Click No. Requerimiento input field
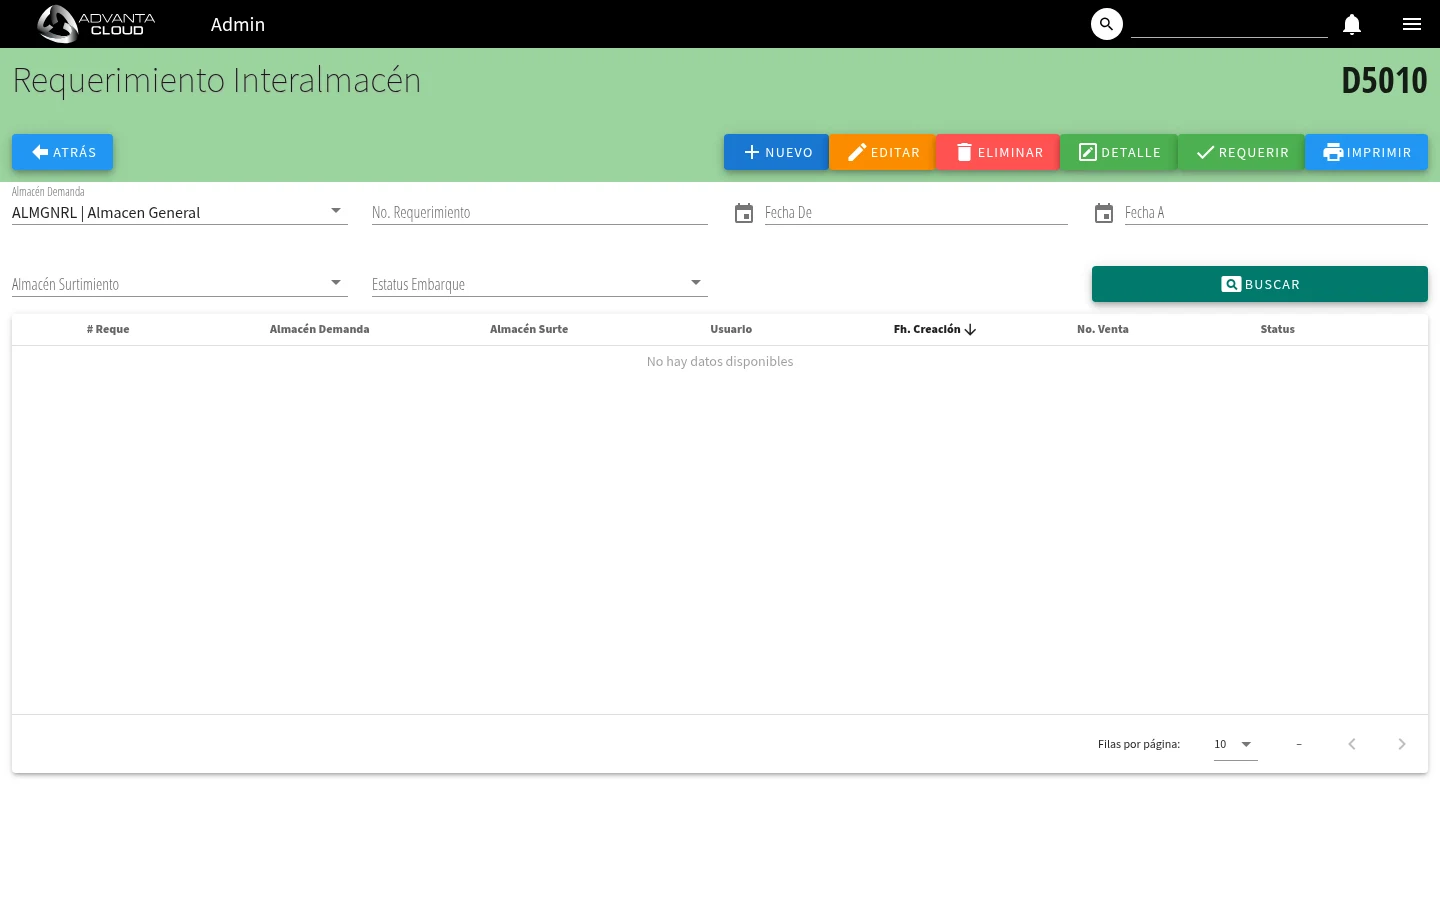1440x900 pixels. [540, 212]
